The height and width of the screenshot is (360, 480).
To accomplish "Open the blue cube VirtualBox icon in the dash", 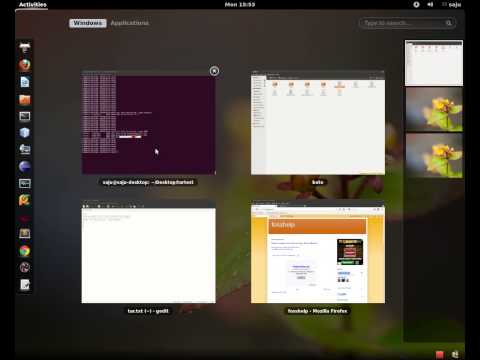I will [25, 133].
